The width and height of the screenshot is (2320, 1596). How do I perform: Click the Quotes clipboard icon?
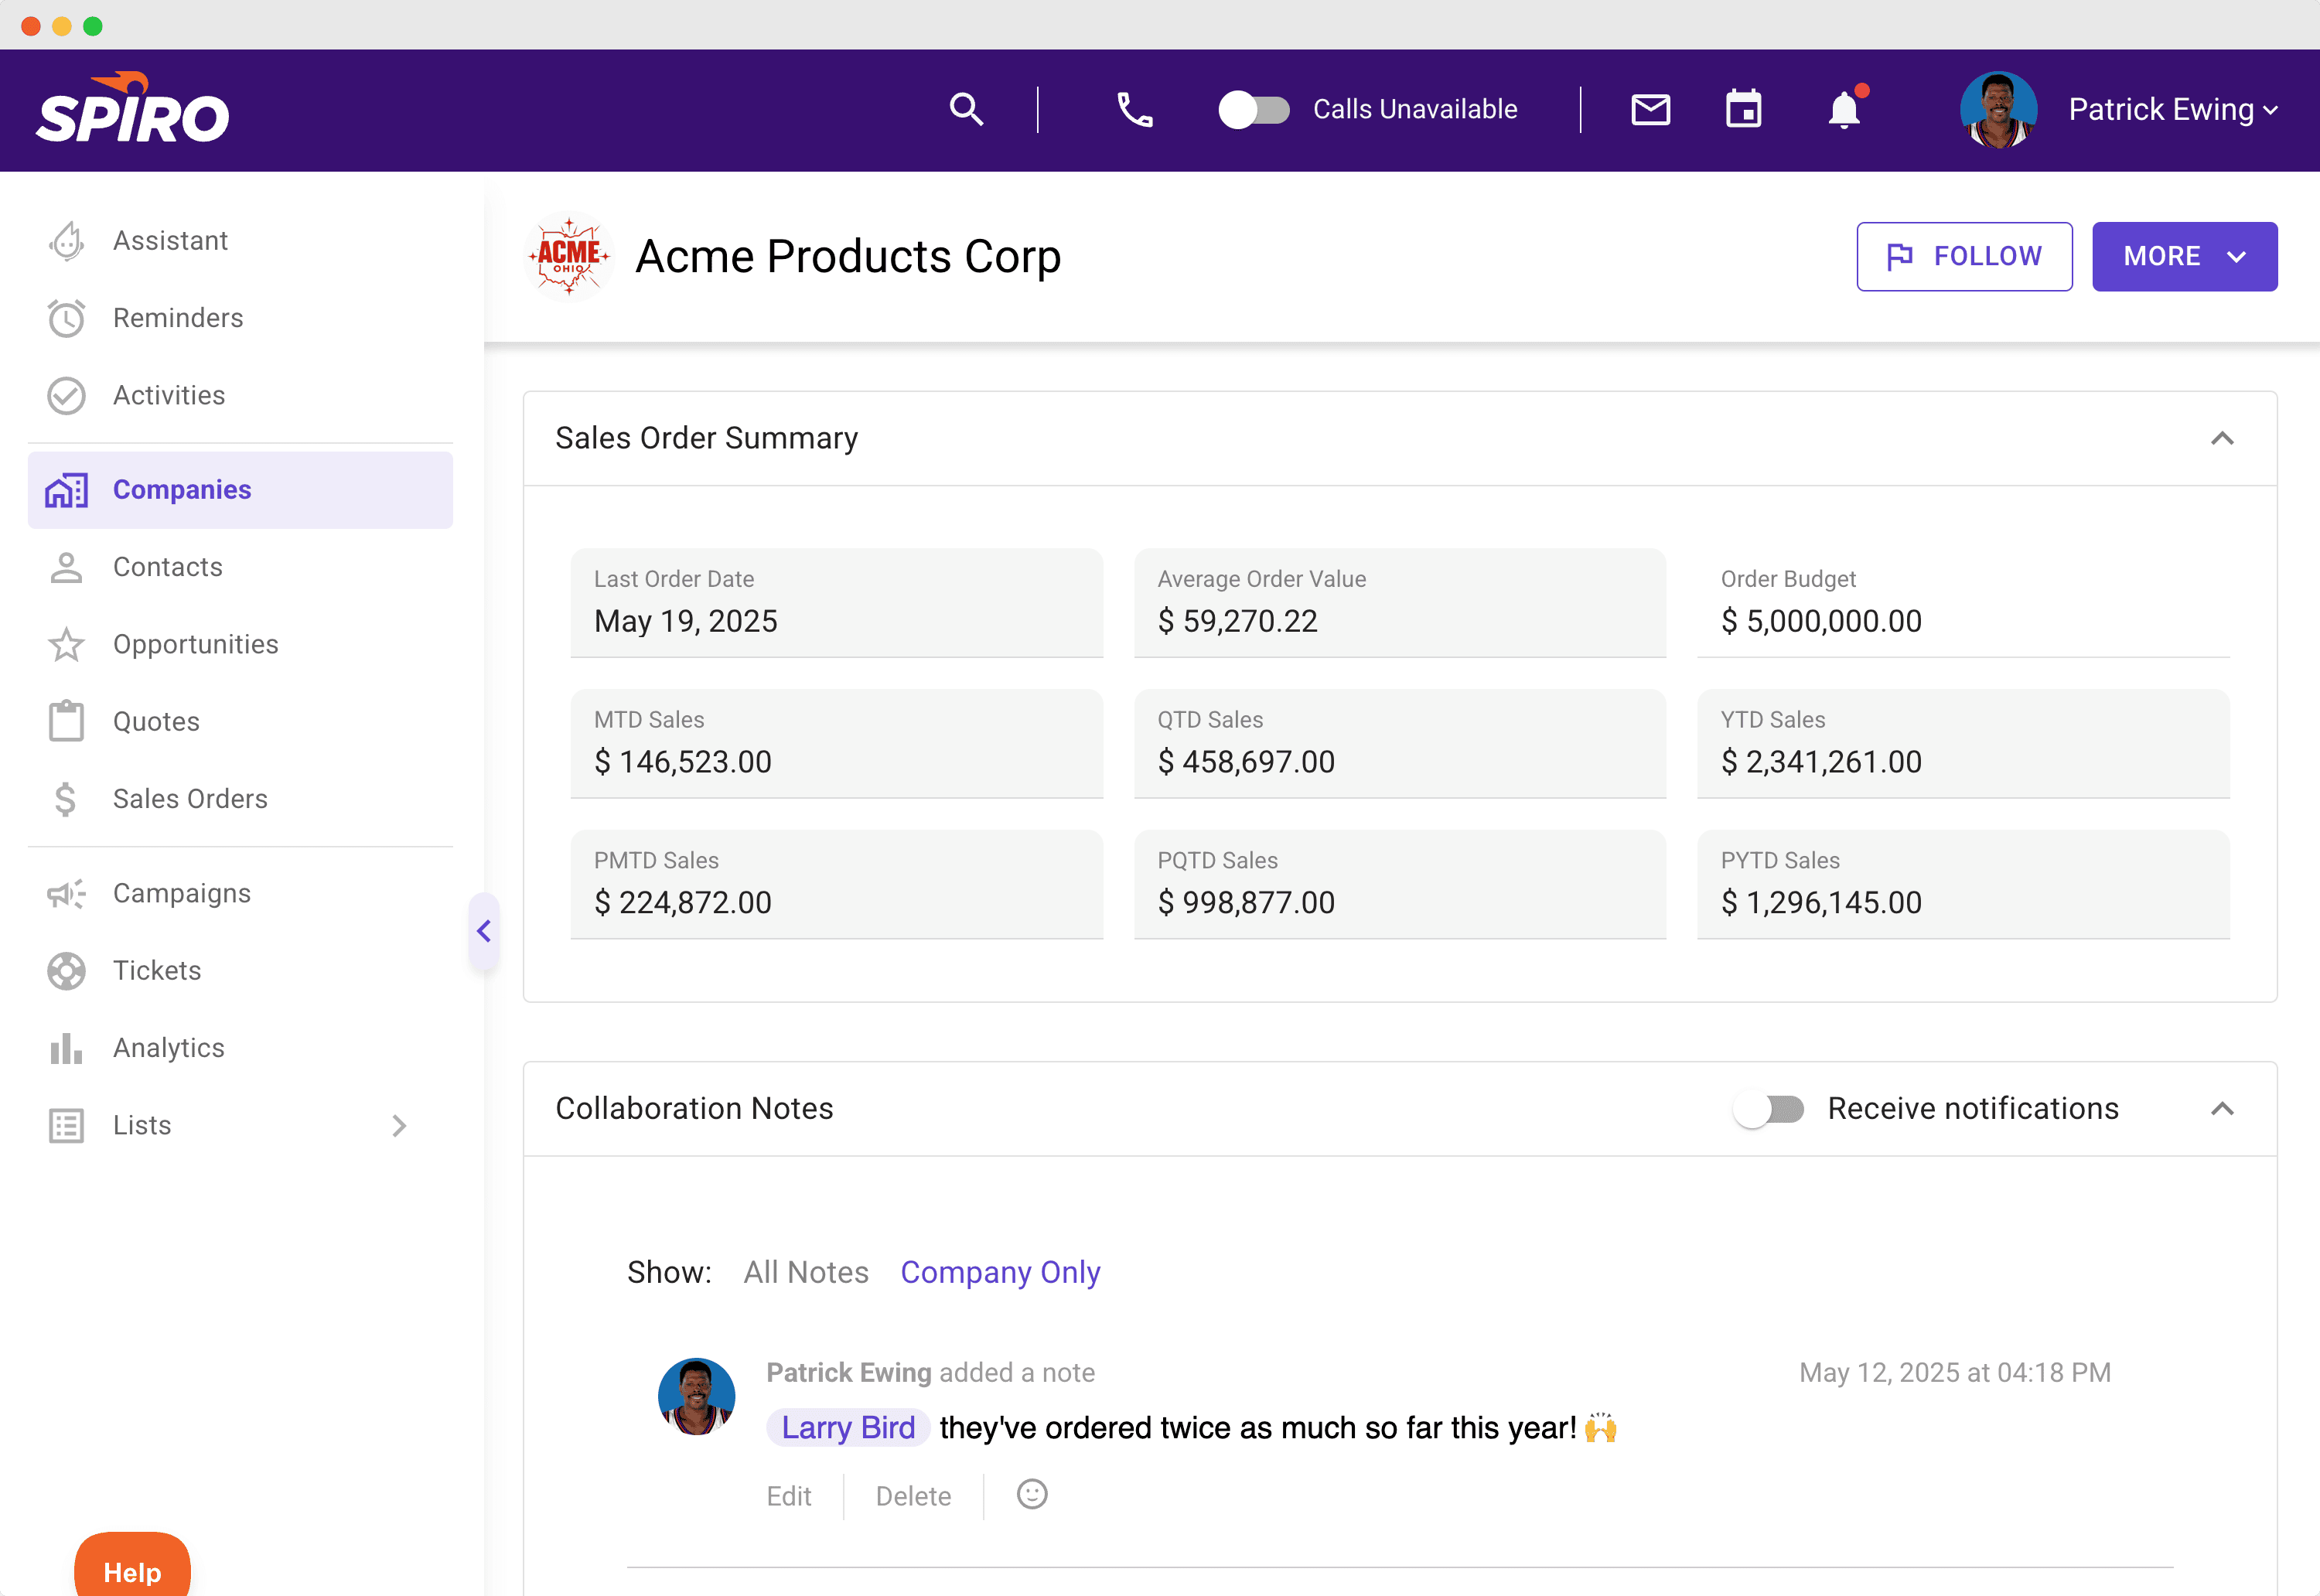coord(66,721)
